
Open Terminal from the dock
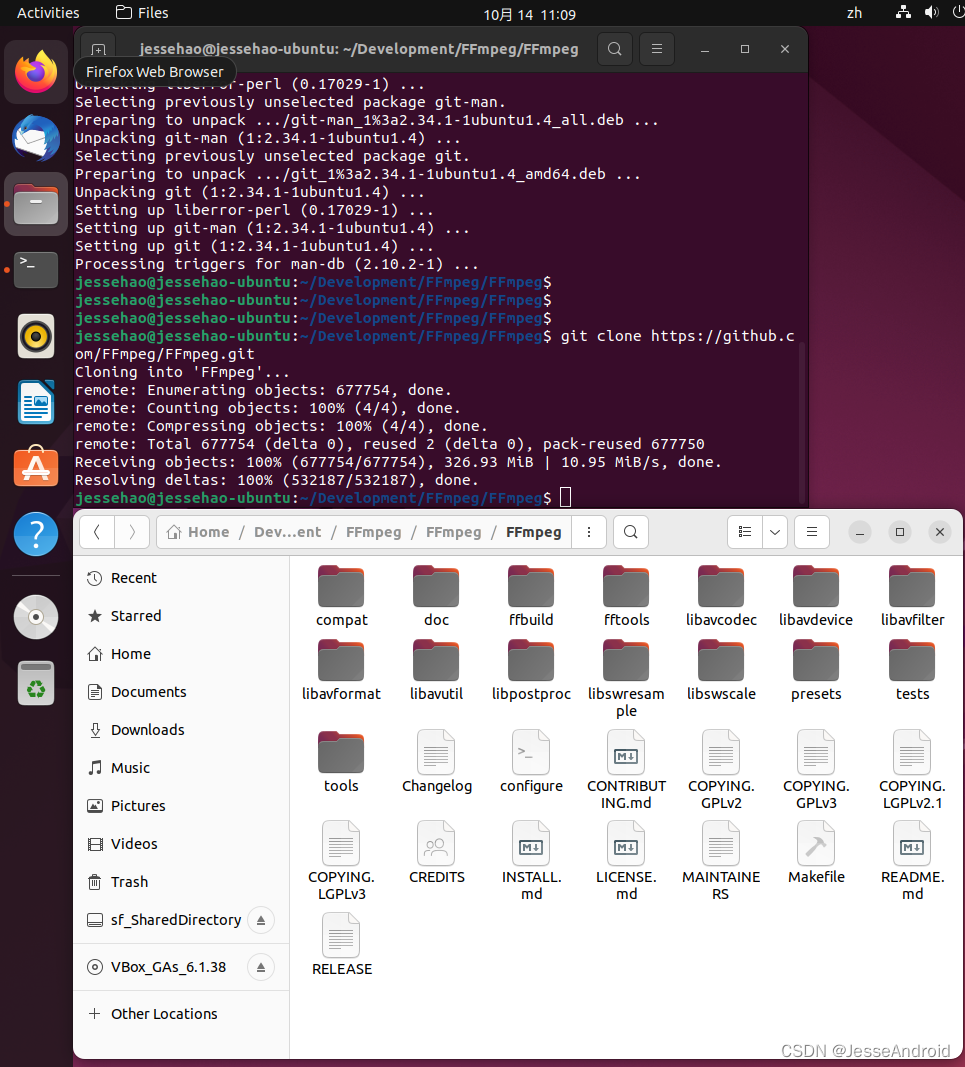36,269
